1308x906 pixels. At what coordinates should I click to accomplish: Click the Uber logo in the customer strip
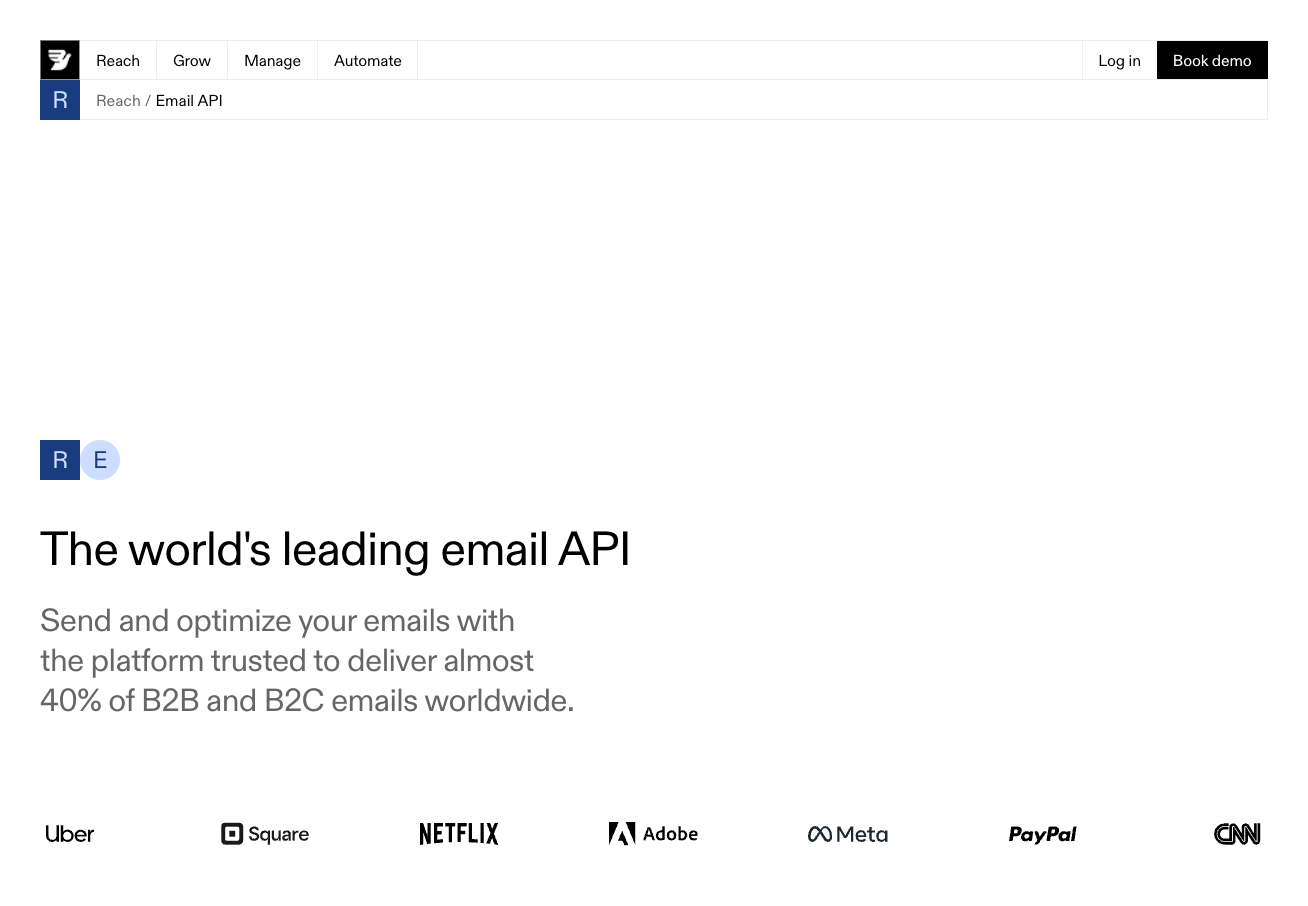click(x=69, y=833)
